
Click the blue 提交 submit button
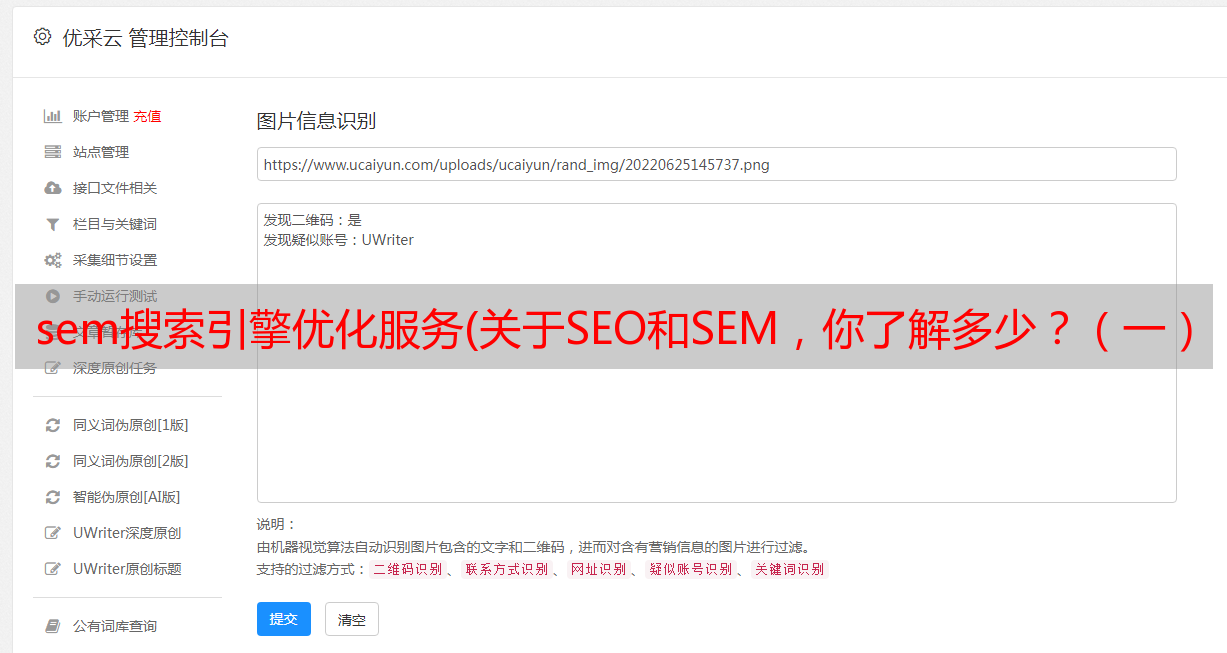click(x=284, y=619)
